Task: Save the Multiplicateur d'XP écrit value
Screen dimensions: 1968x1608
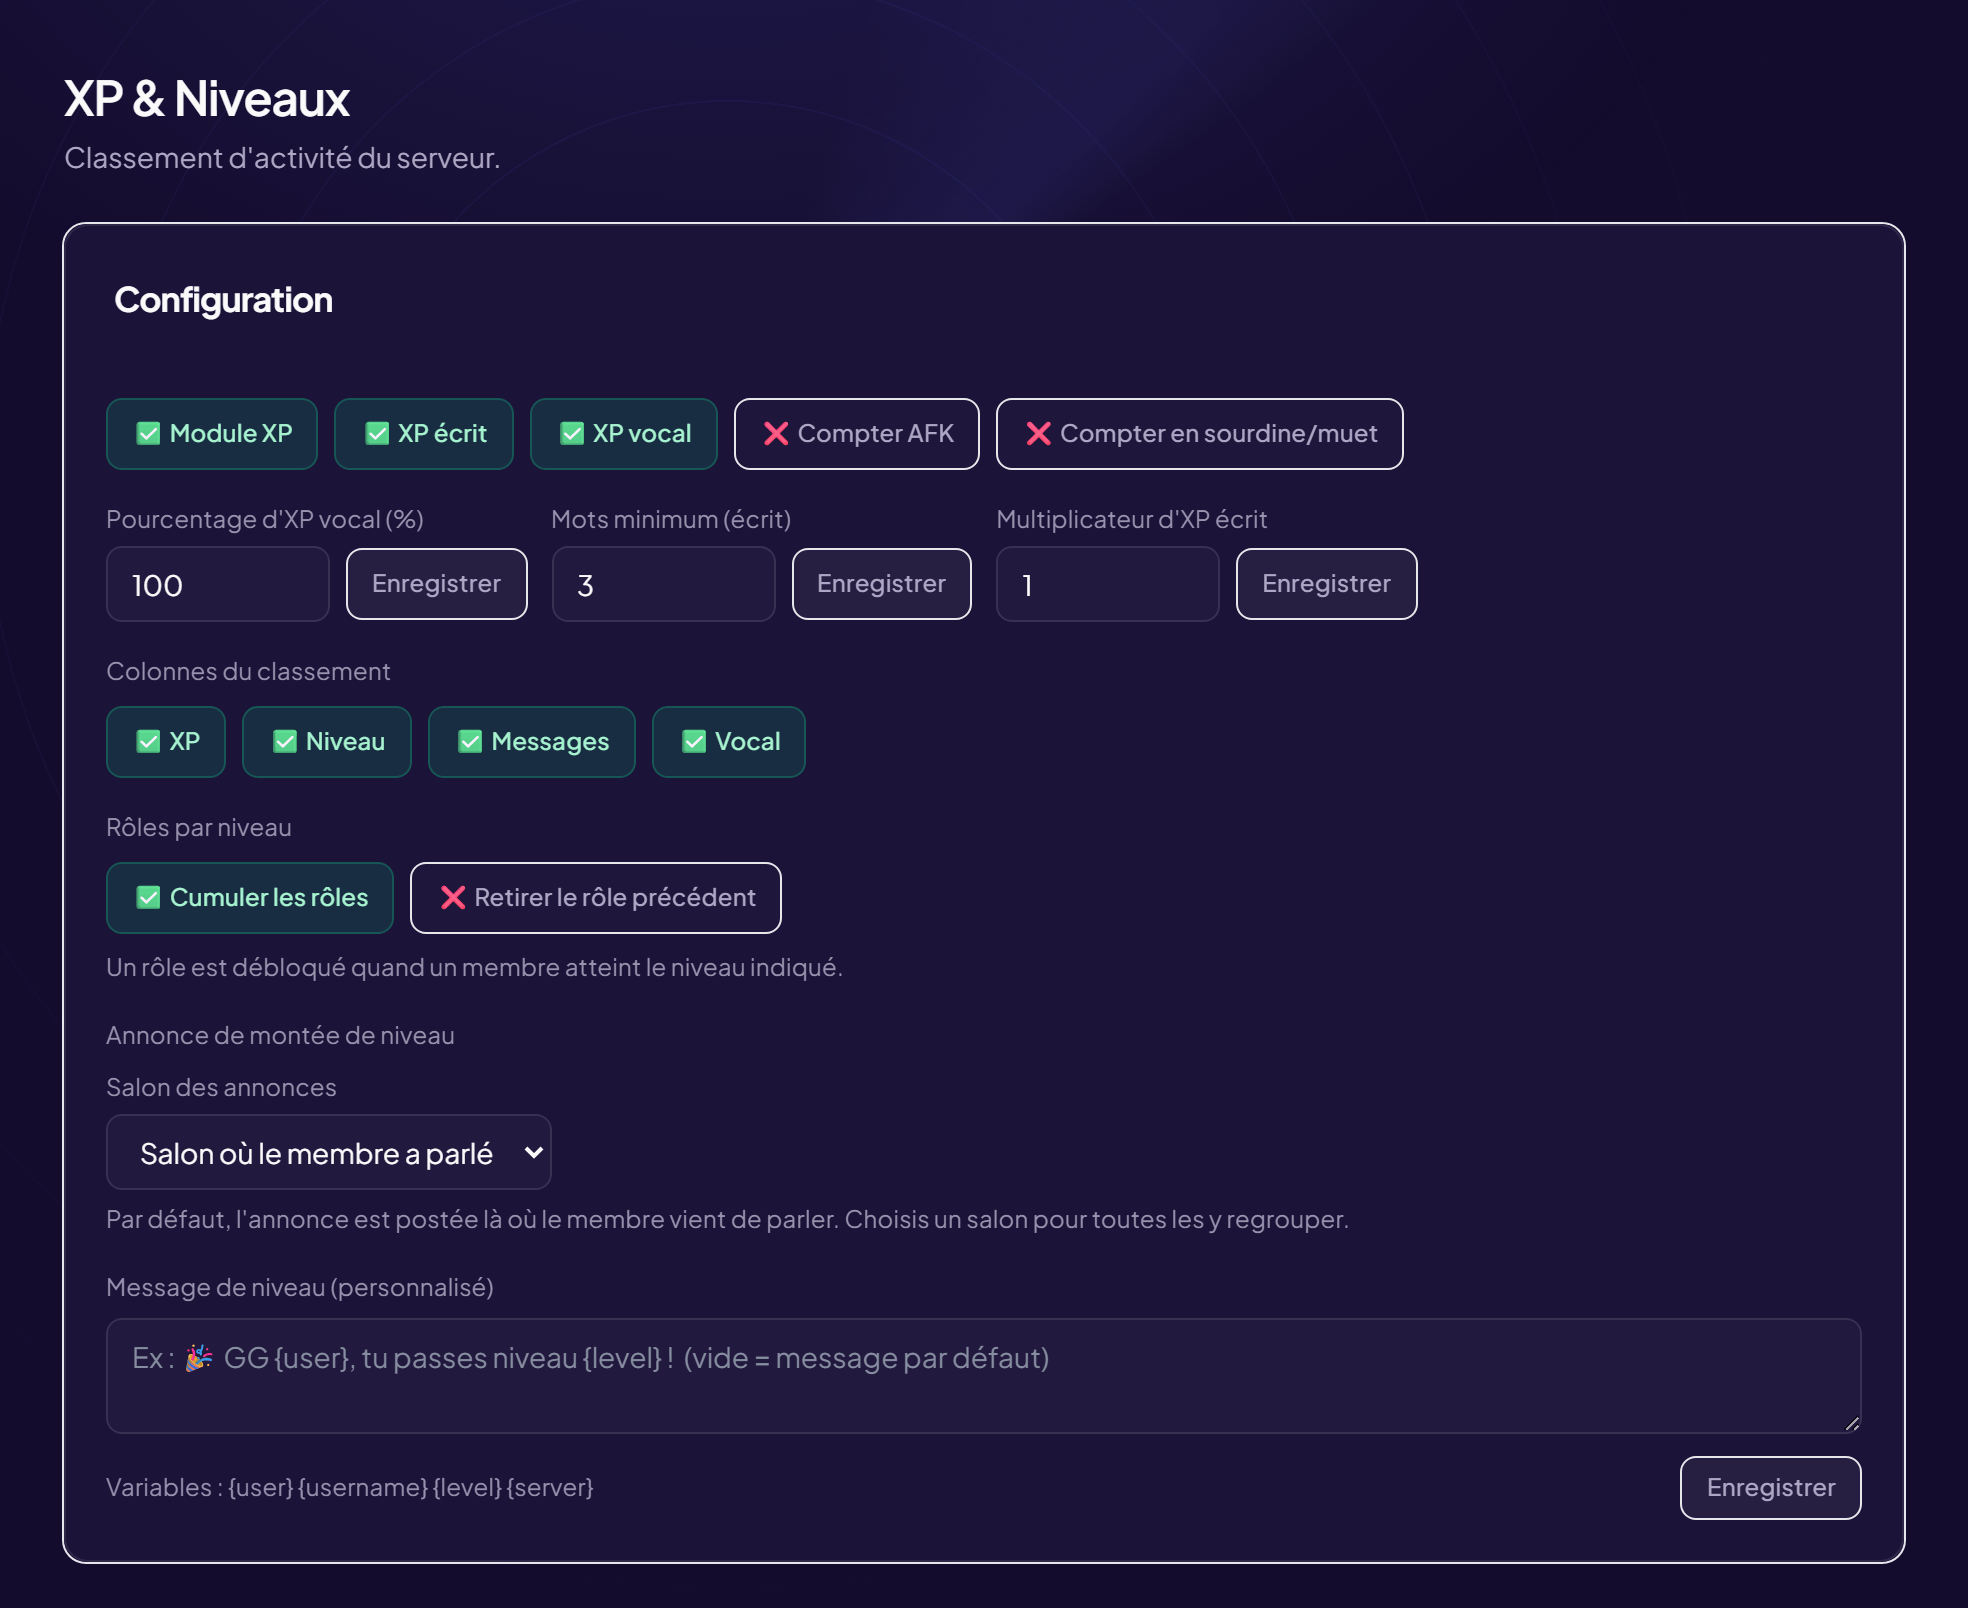Action: (x=1327, y=584)
